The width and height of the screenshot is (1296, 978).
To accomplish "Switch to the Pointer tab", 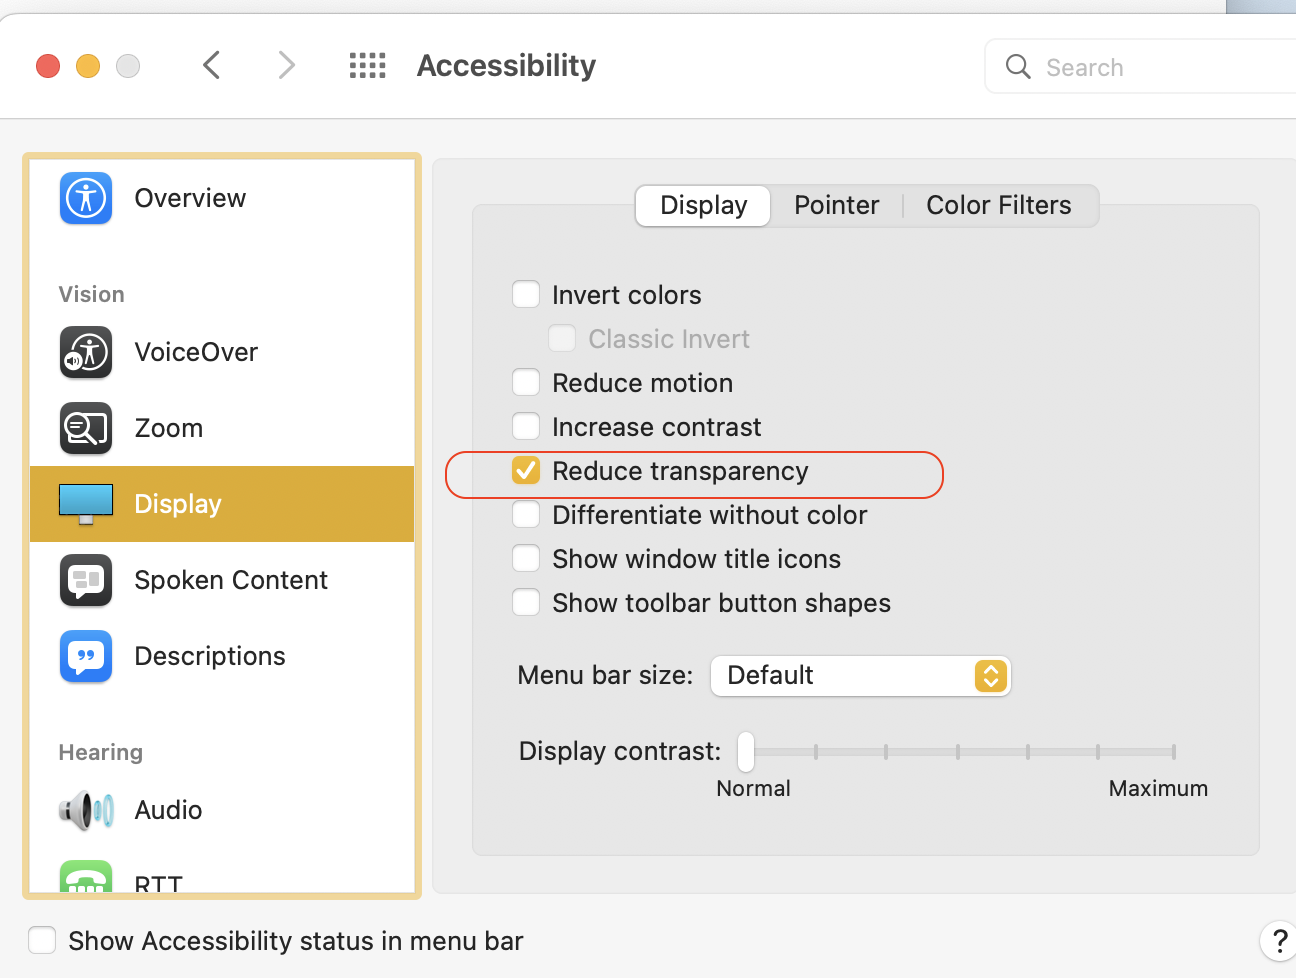I will pos(836,206).
